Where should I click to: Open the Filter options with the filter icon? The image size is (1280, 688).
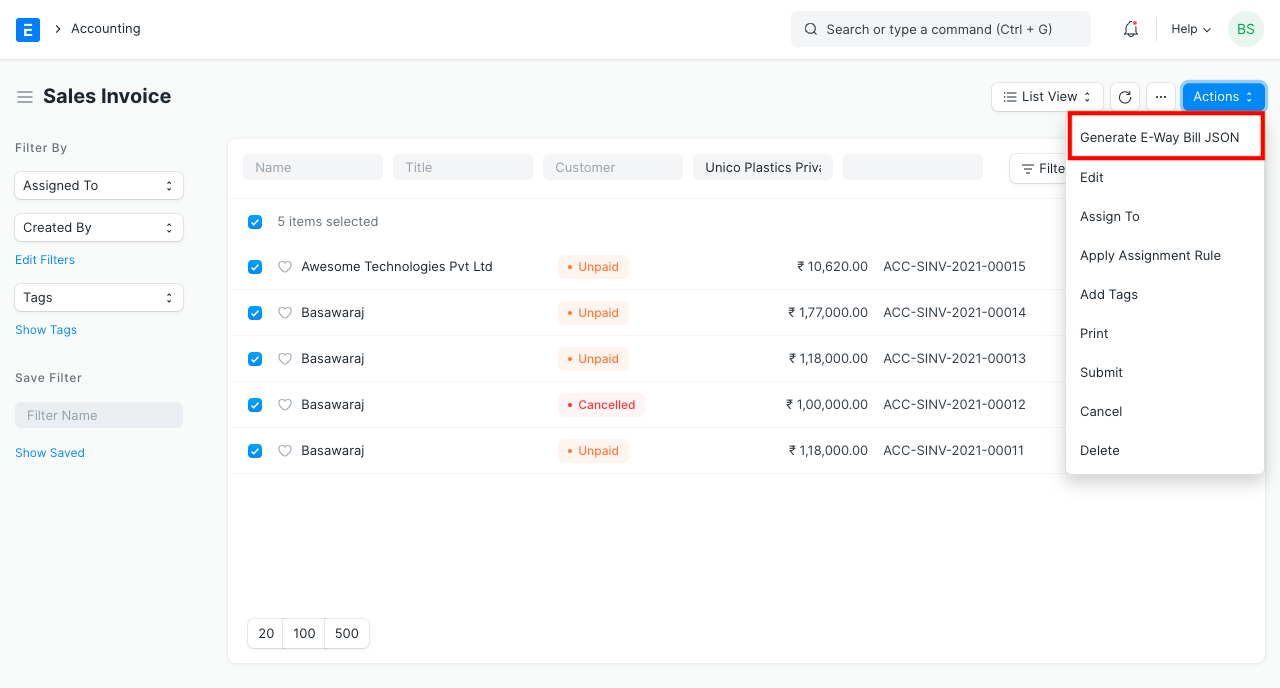(x=1040, y=168)
